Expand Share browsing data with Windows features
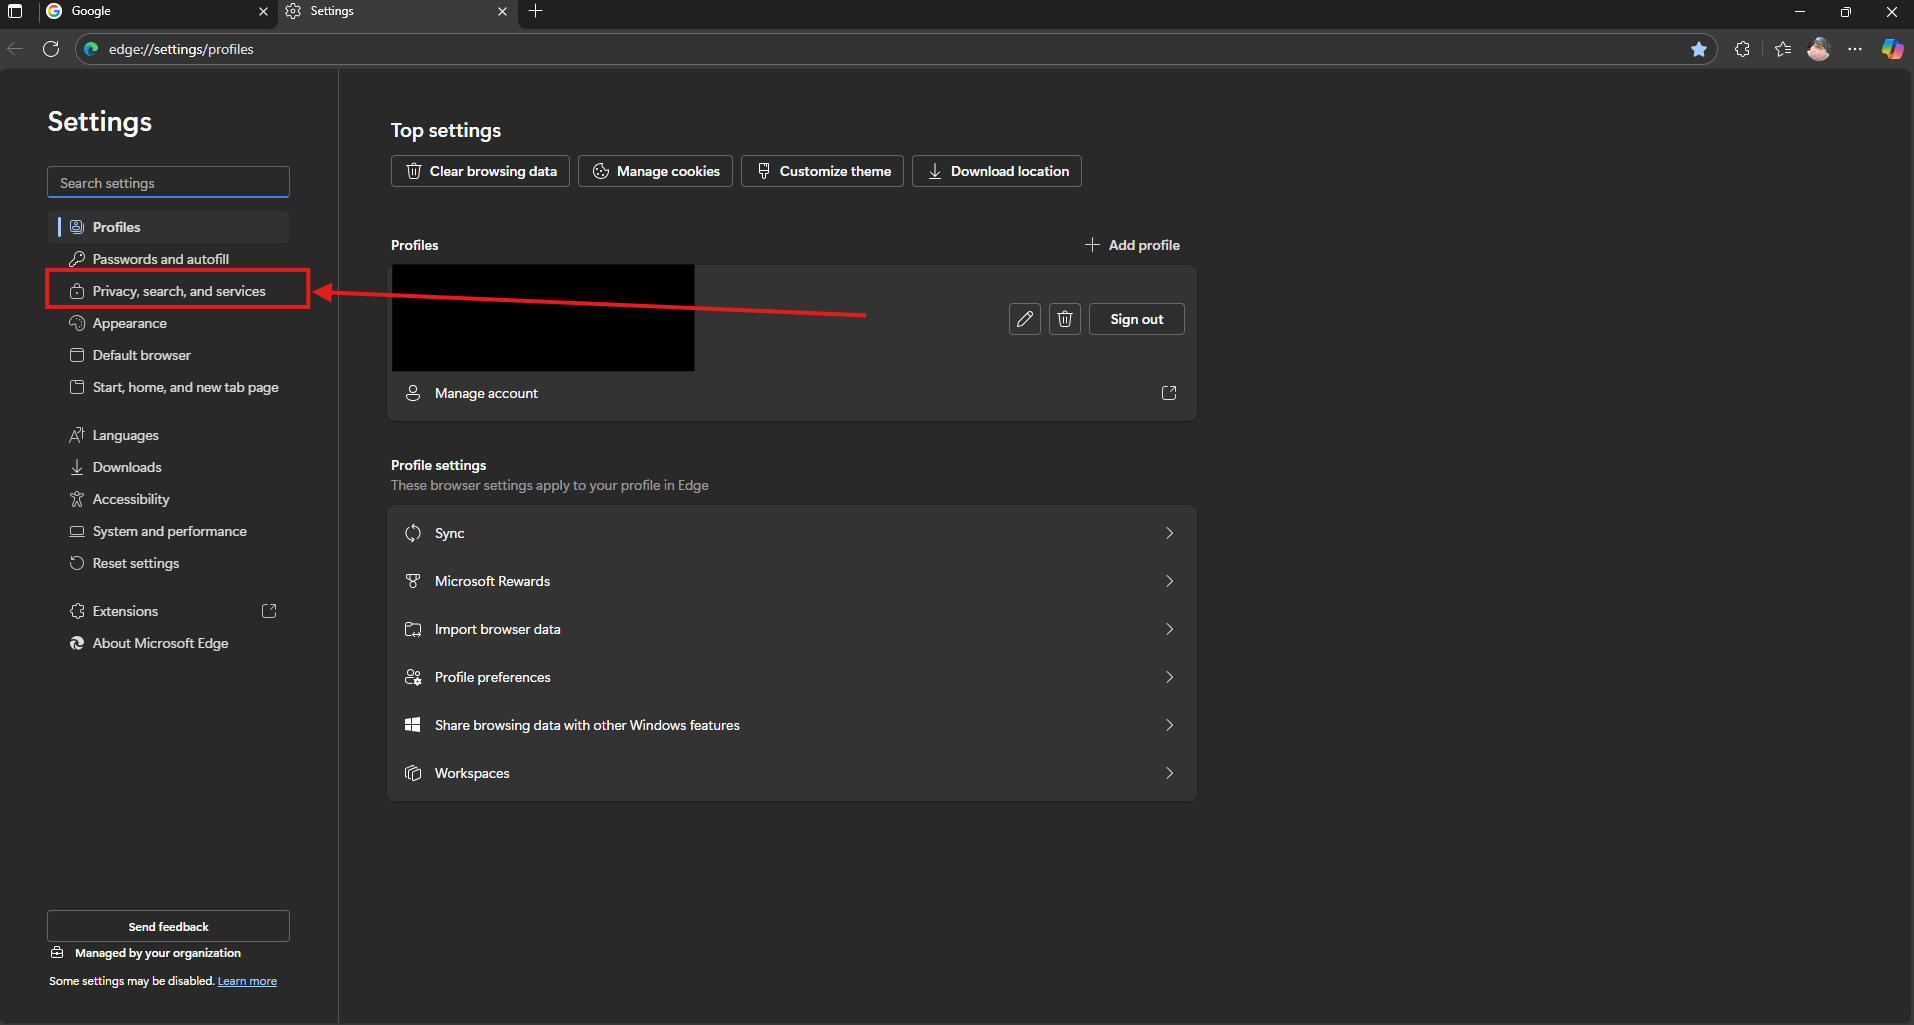Viewport: 1914px width, 1025px height. (x=792, y=725)
